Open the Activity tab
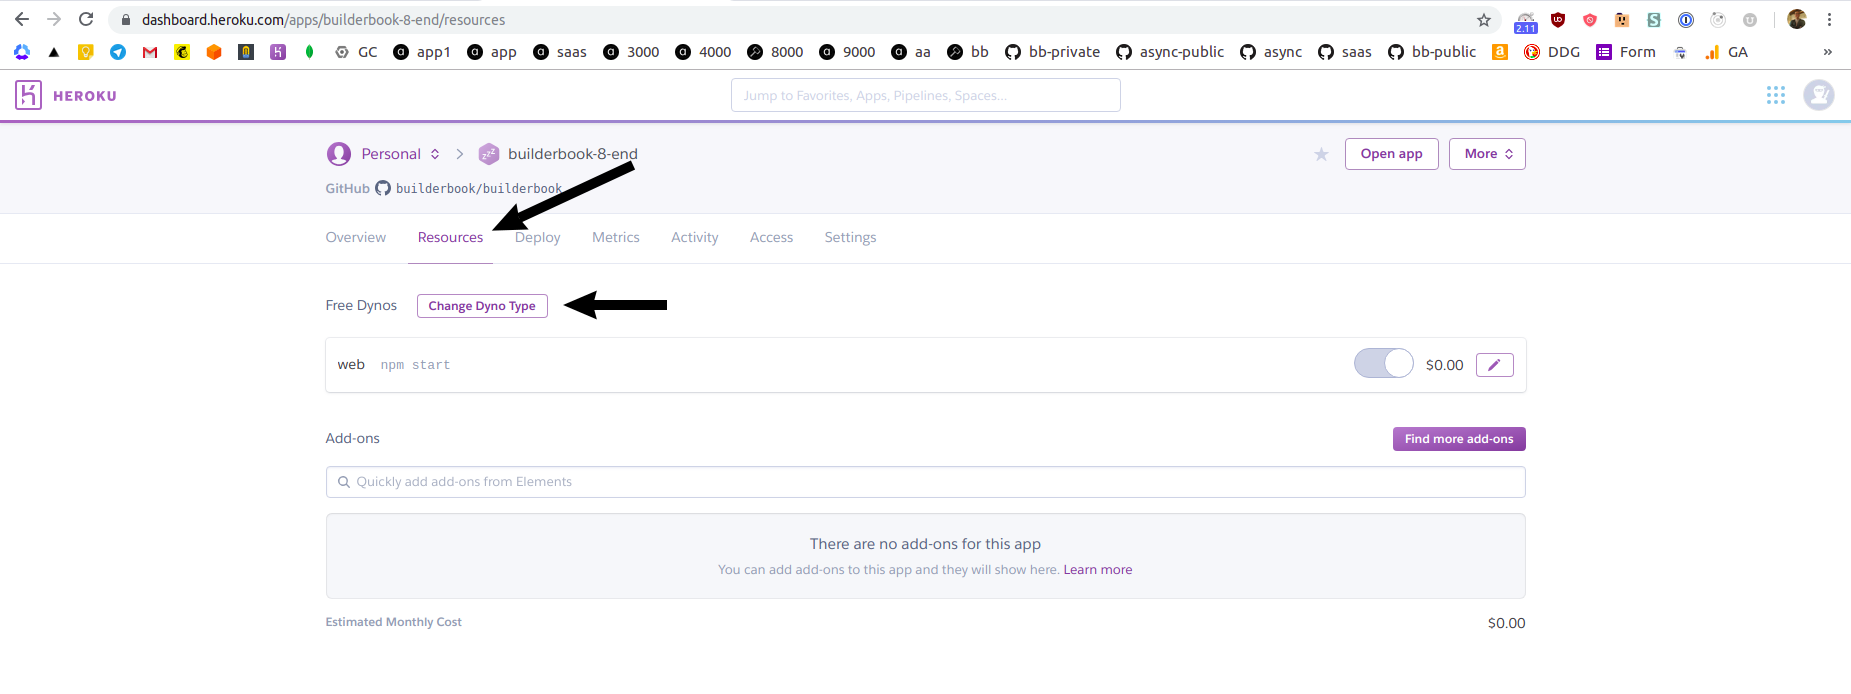1851x694 pixels. [x=695, y=237]
